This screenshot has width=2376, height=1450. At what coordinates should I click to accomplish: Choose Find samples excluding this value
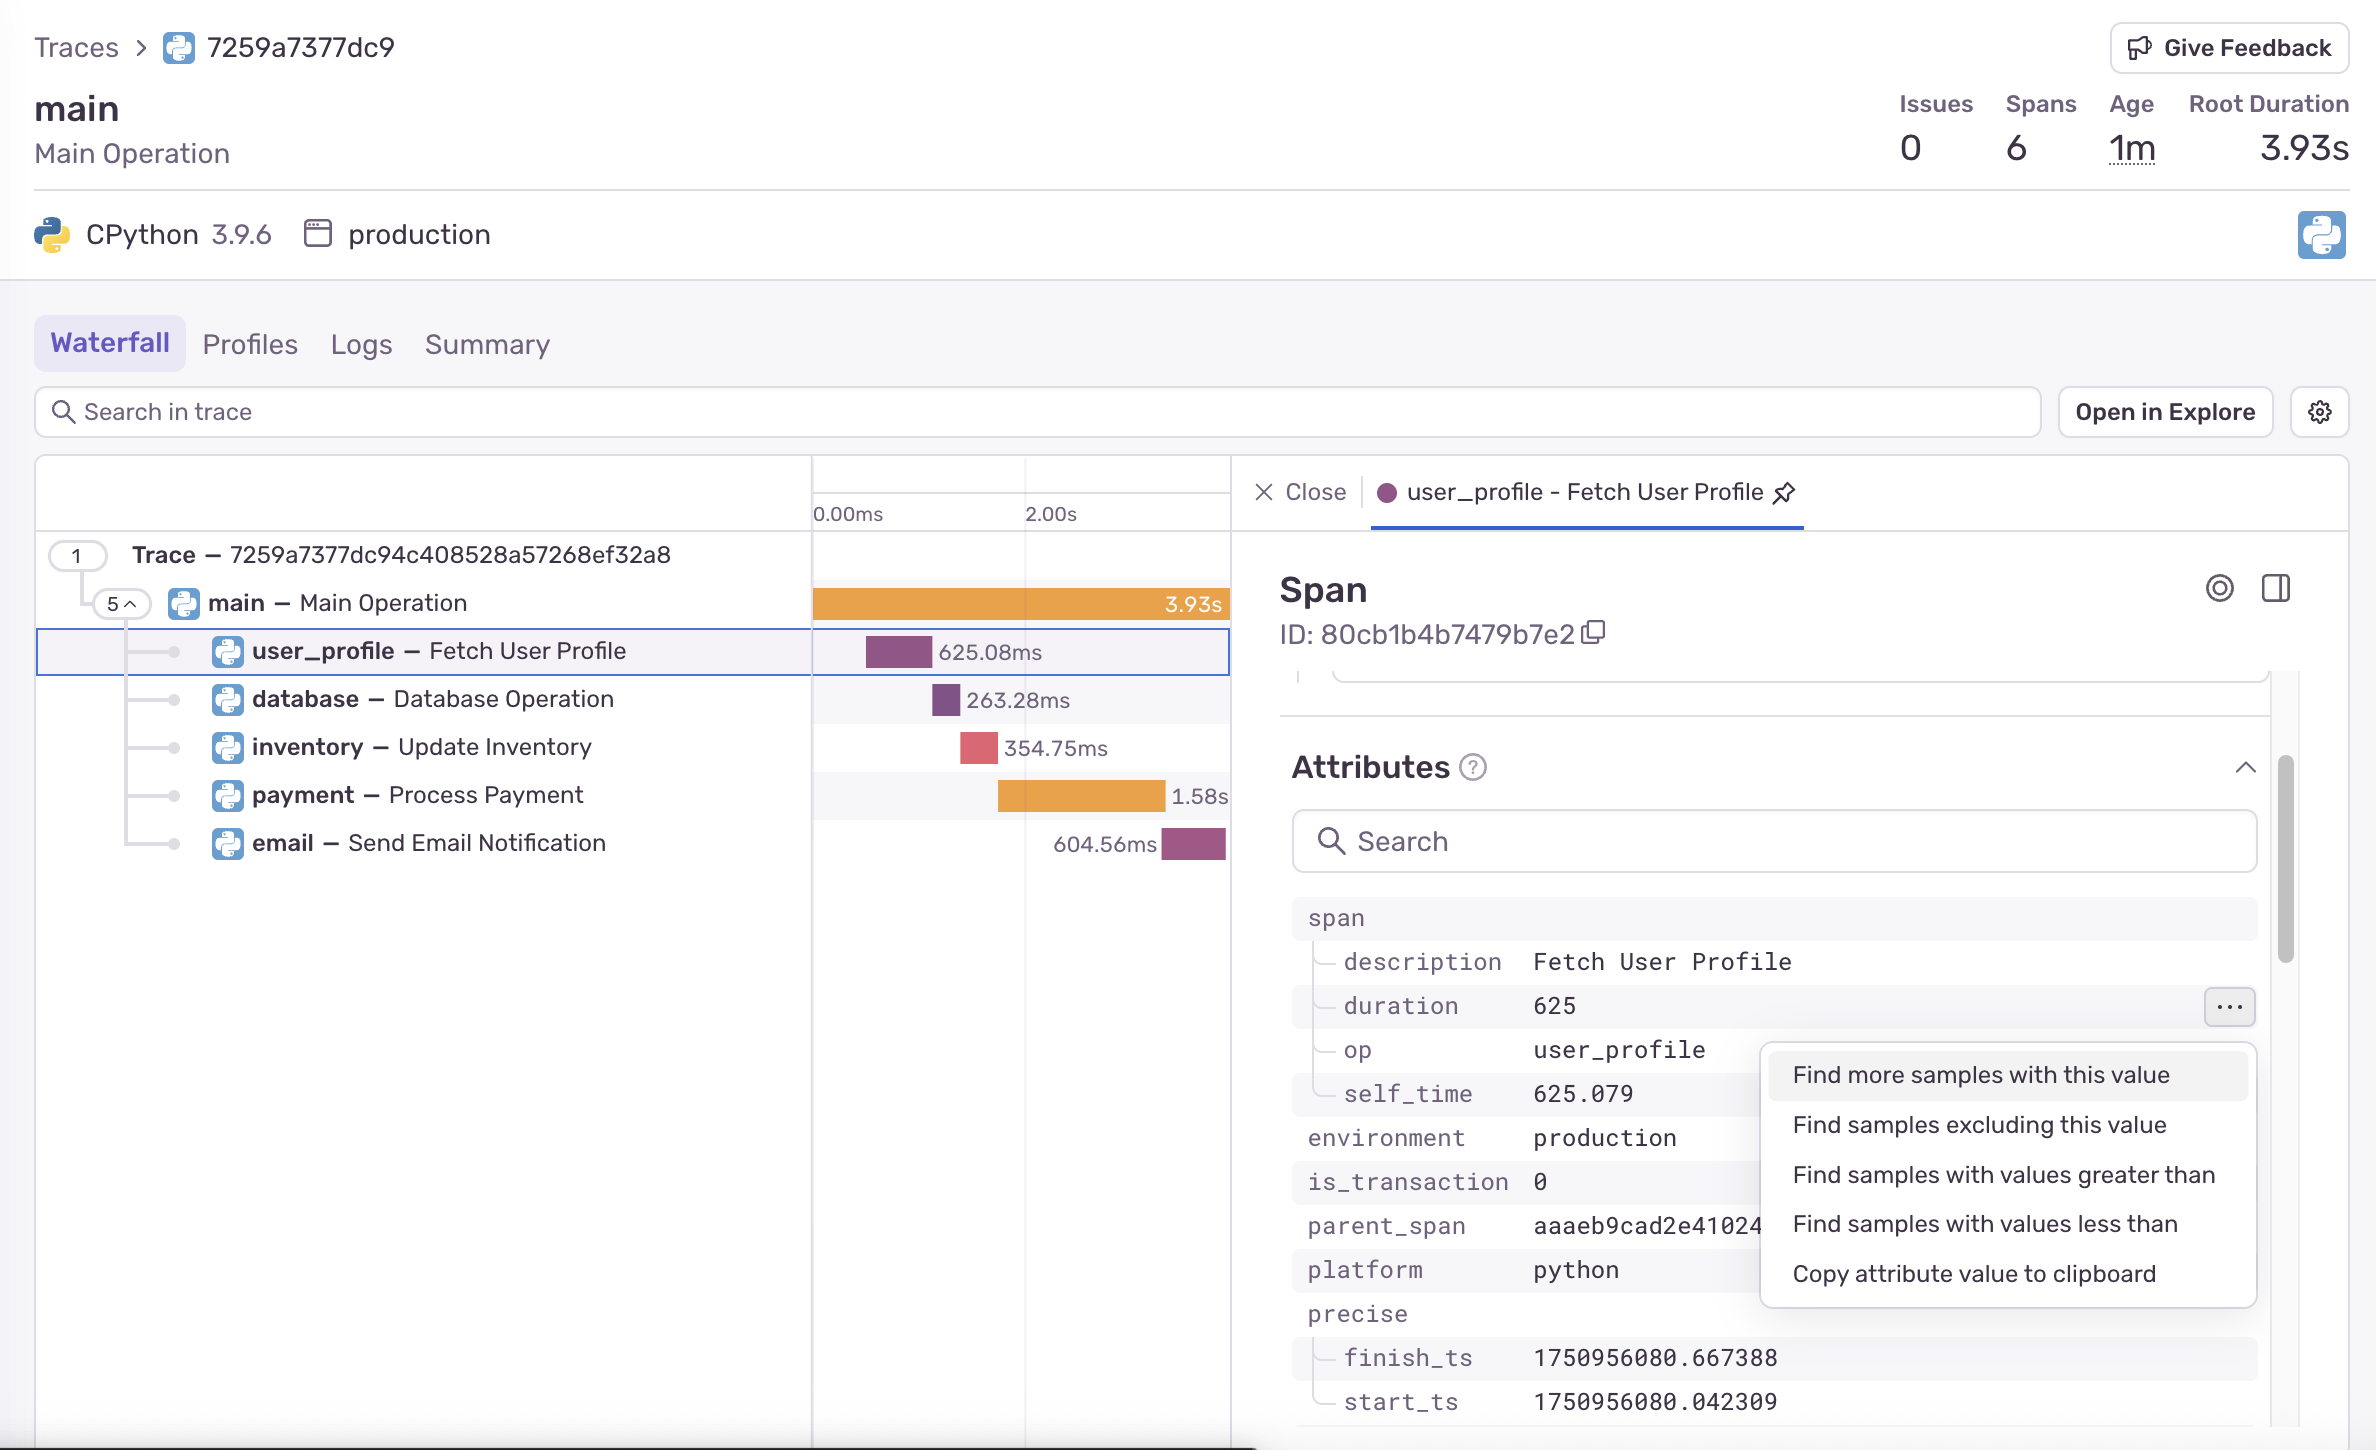[x=2007, y=1125]
